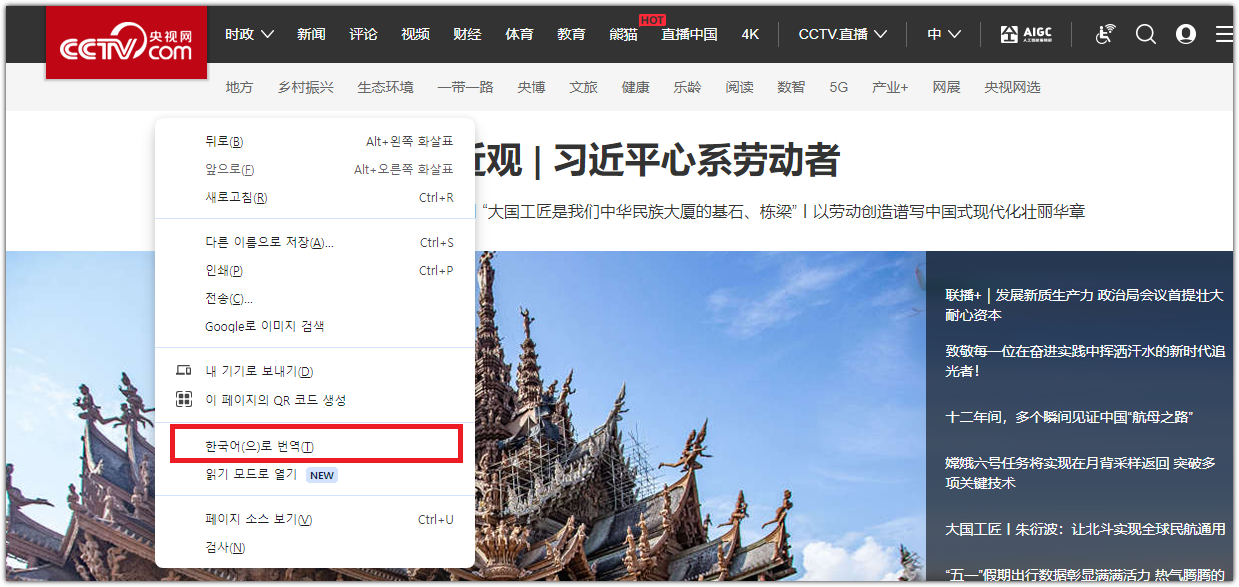
Task: Open the 新闻 nav link
Action: 311,34
